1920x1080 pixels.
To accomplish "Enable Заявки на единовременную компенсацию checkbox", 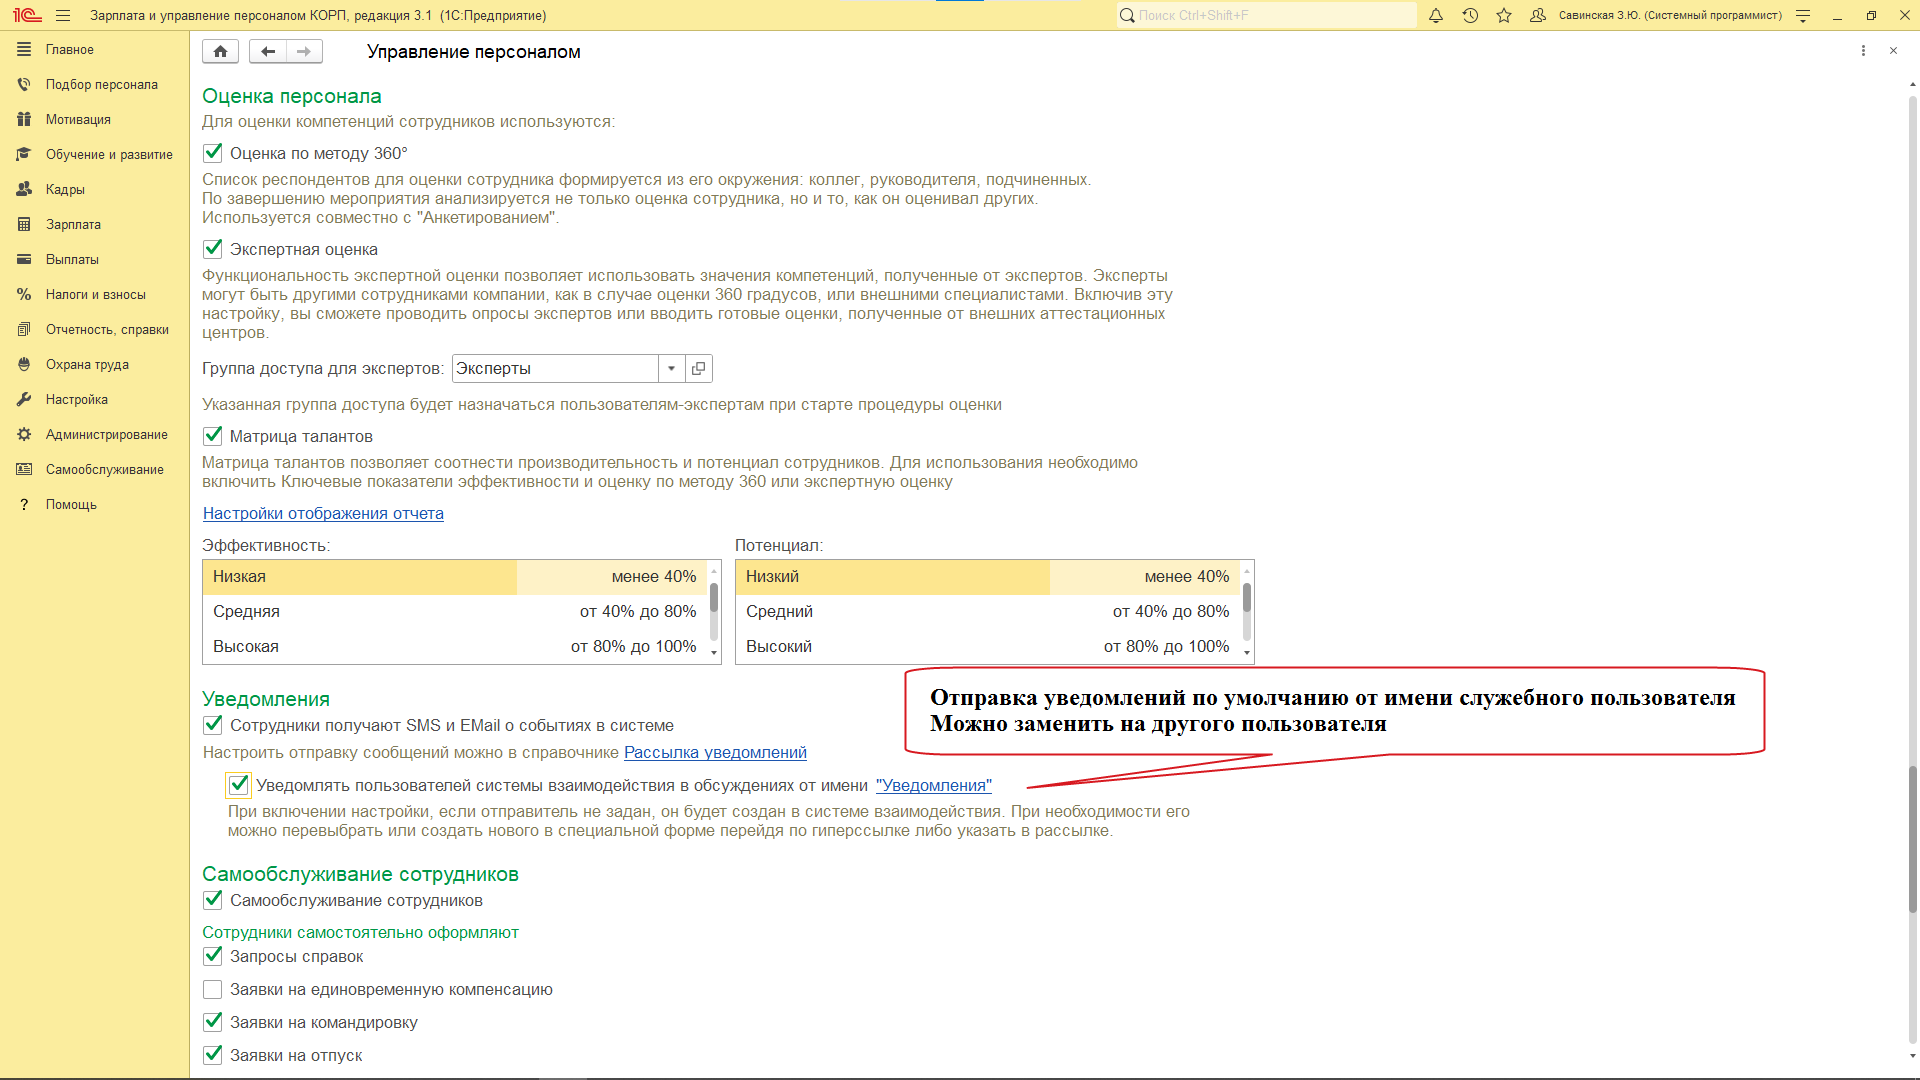I will [213, 990].
